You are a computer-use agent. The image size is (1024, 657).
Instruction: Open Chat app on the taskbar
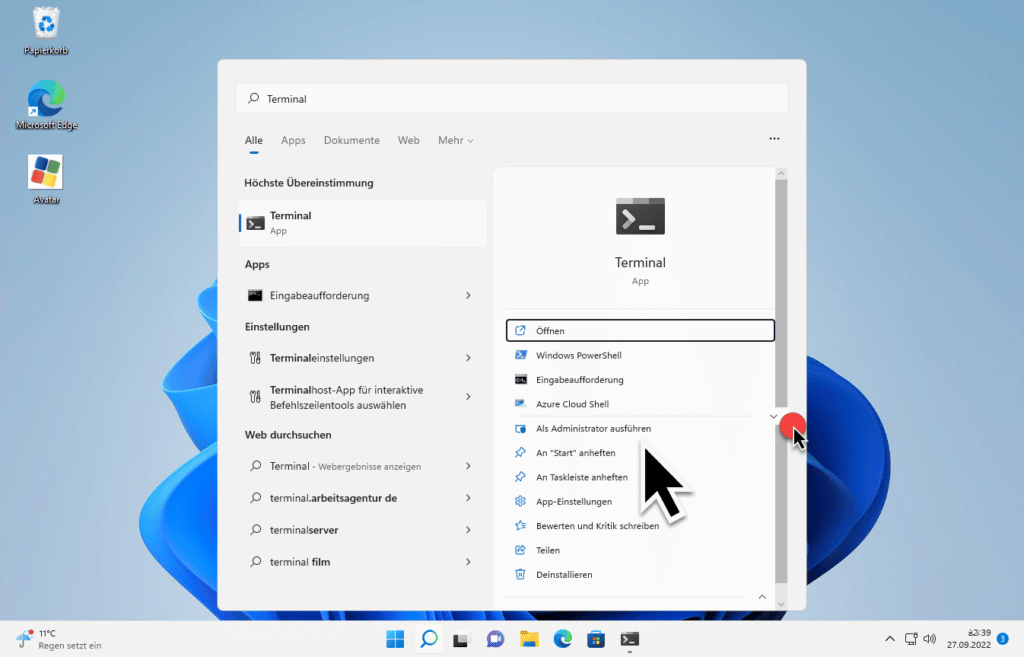[x=495, y=639]
